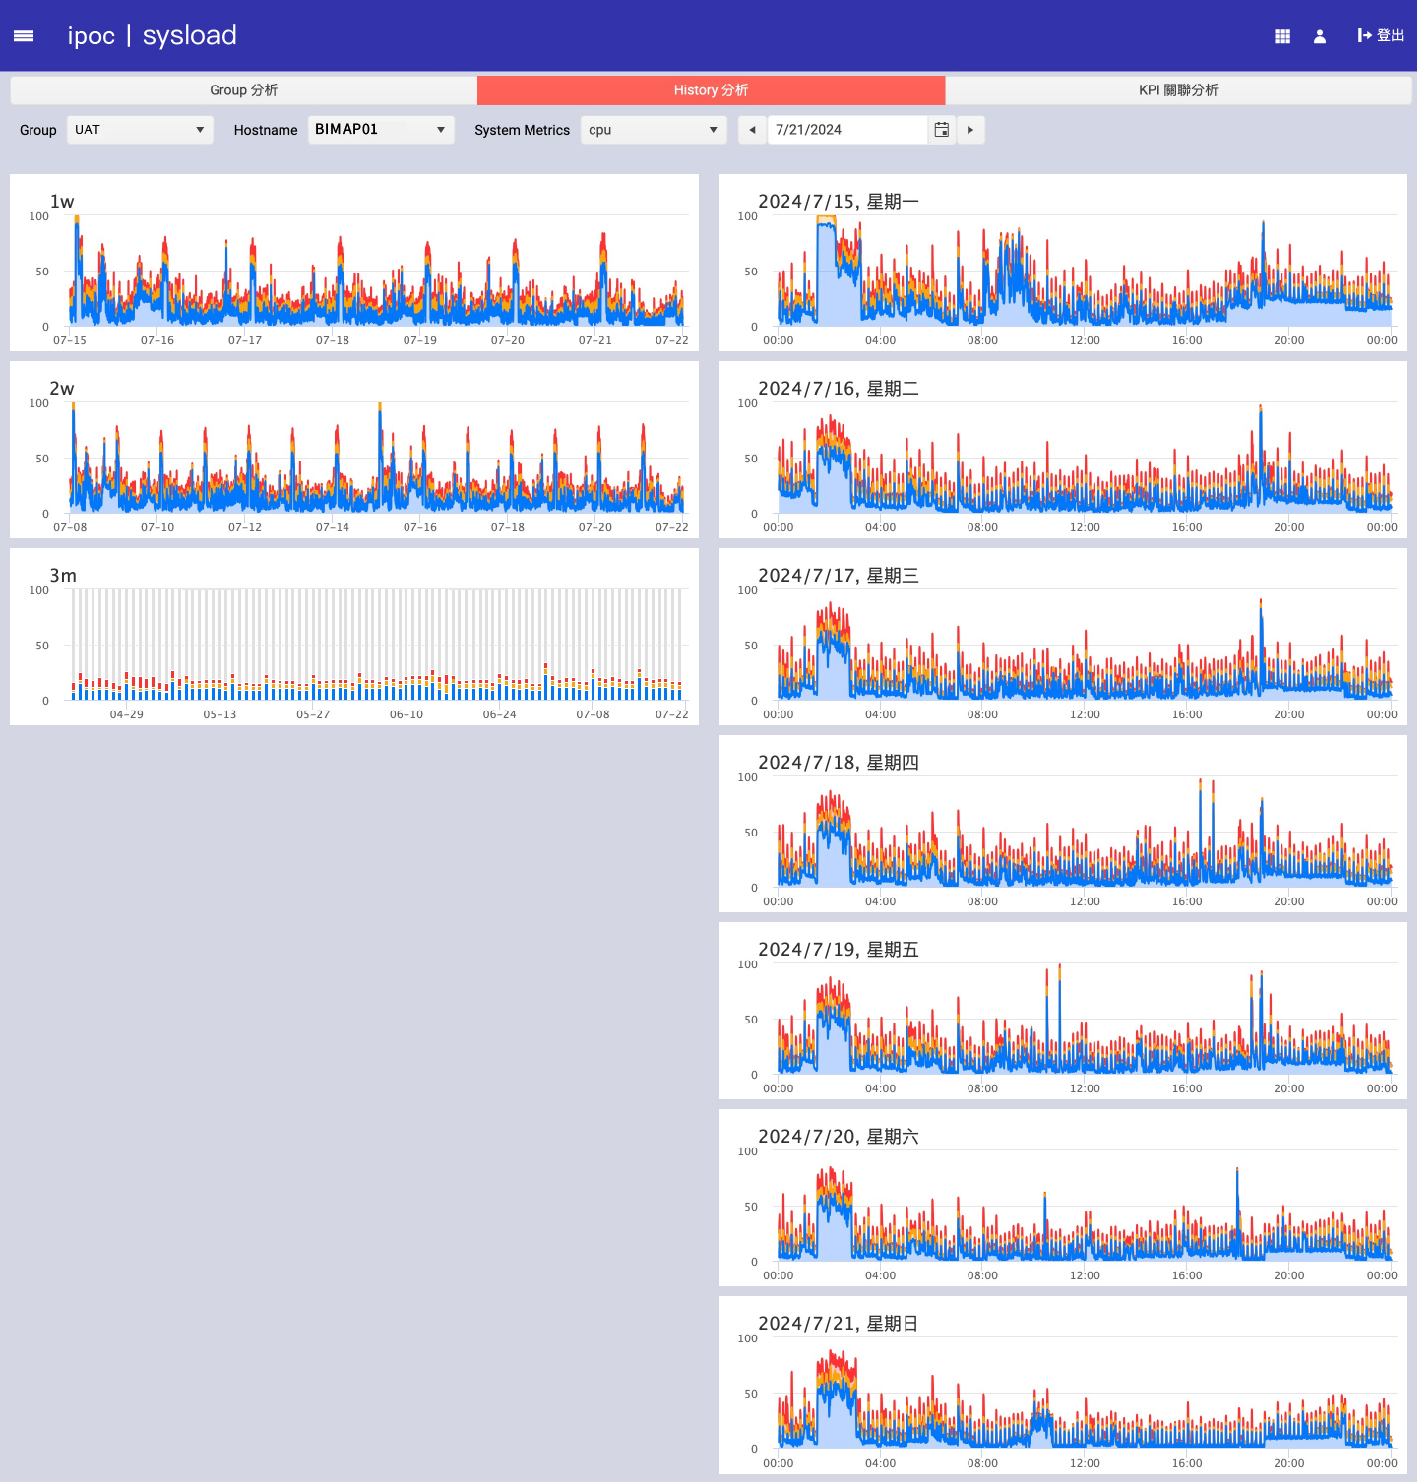
Task: Open the System Metrics dropdown showing cpu
Action: pos(654,130)
